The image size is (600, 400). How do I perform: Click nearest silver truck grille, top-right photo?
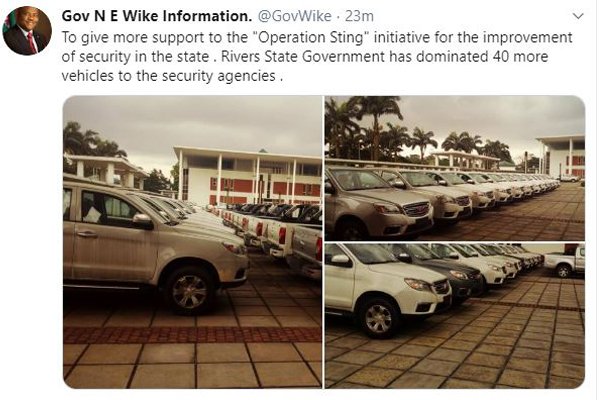(x=417, y=209)
